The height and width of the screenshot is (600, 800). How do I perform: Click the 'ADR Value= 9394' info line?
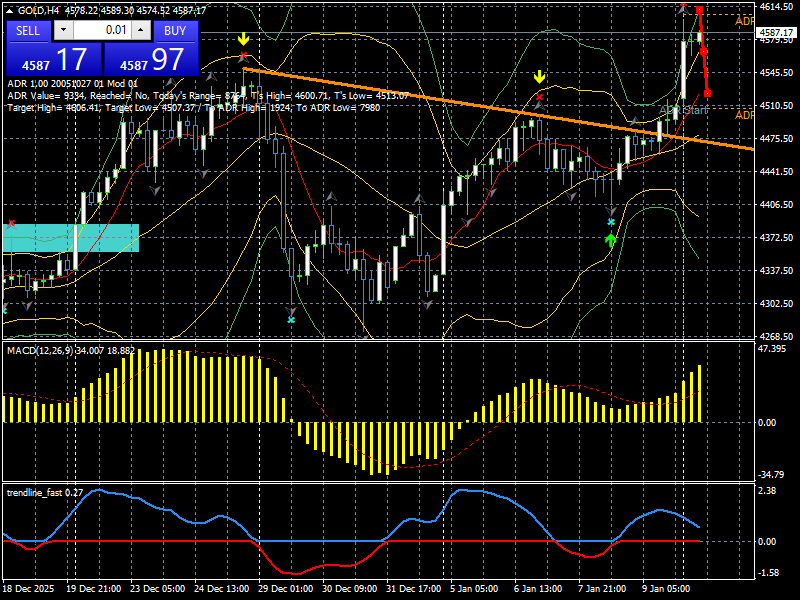[x=208, y=95]
